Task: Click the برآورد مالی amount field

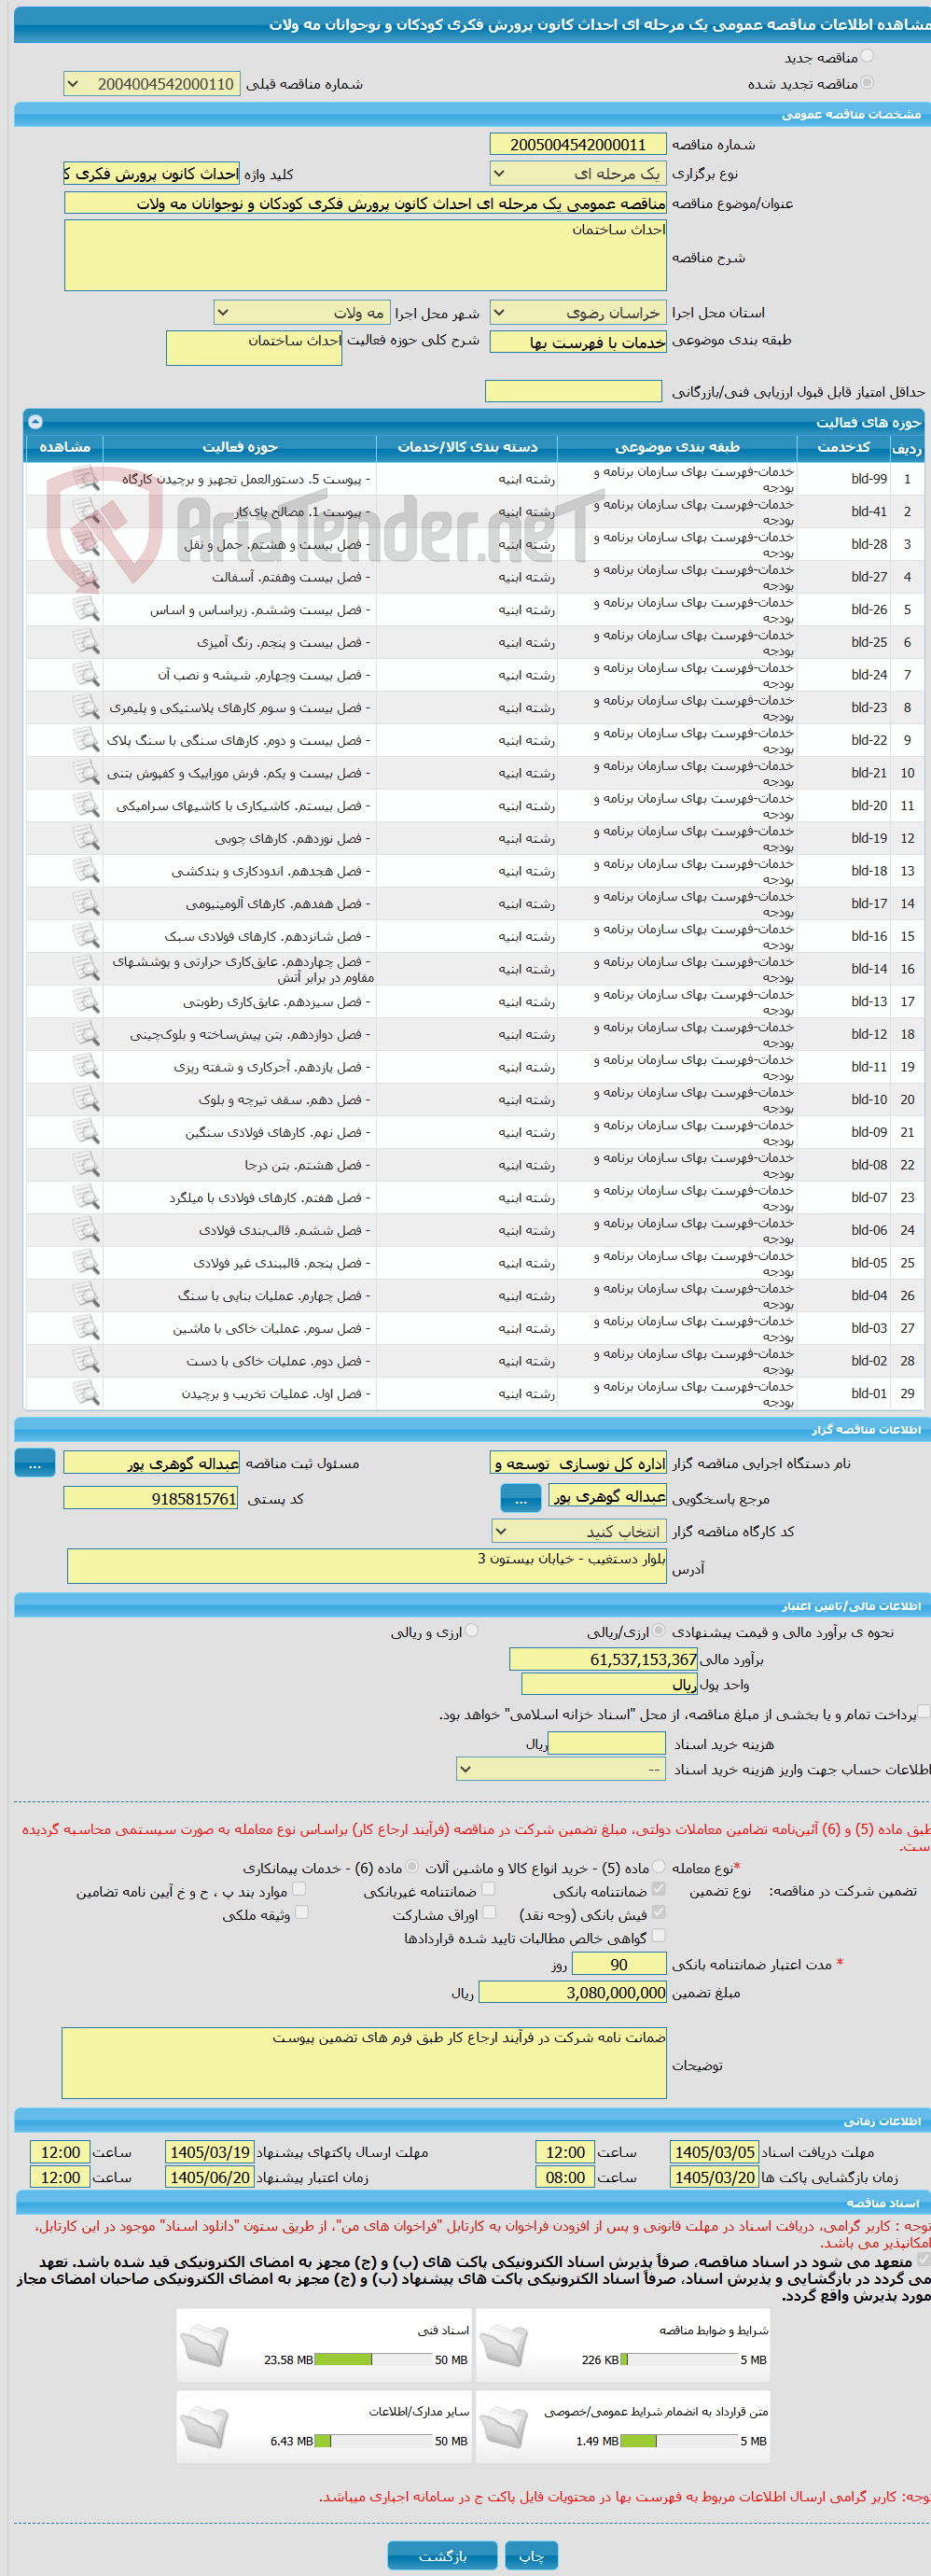Action: pyautogui.click(x=604, y=1659)
